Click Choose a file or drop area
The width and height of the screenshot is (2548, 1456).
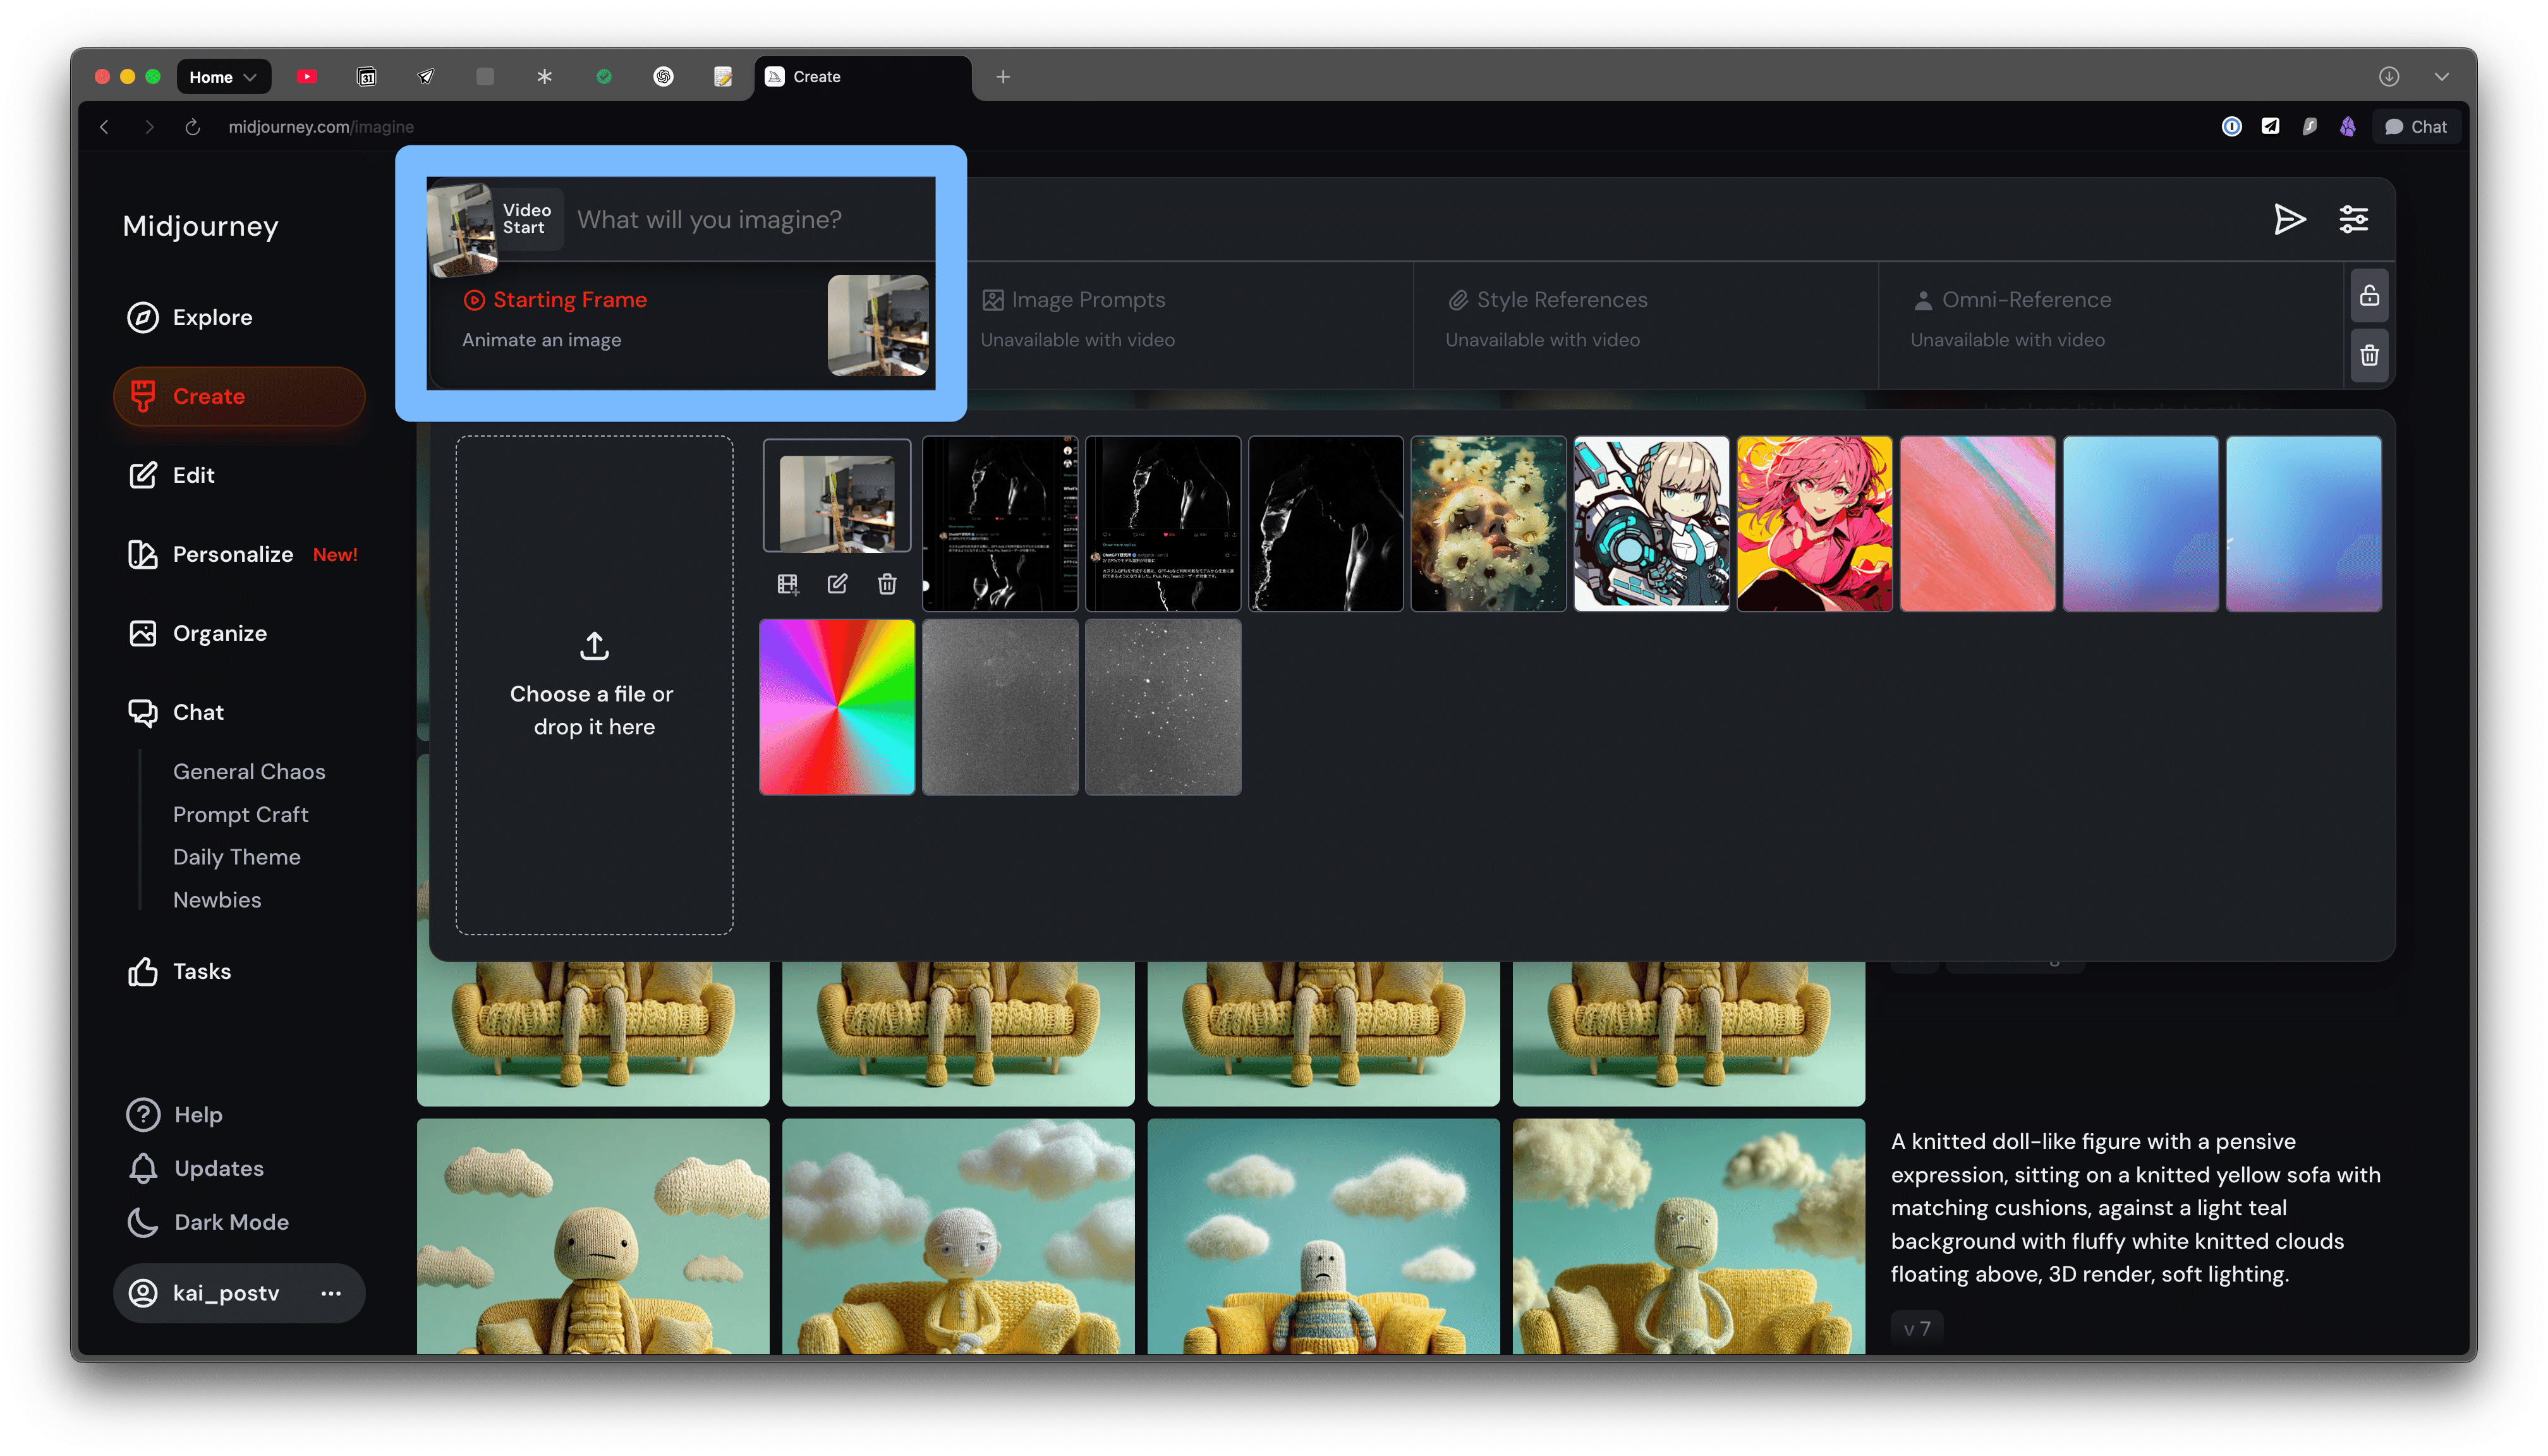594,685
